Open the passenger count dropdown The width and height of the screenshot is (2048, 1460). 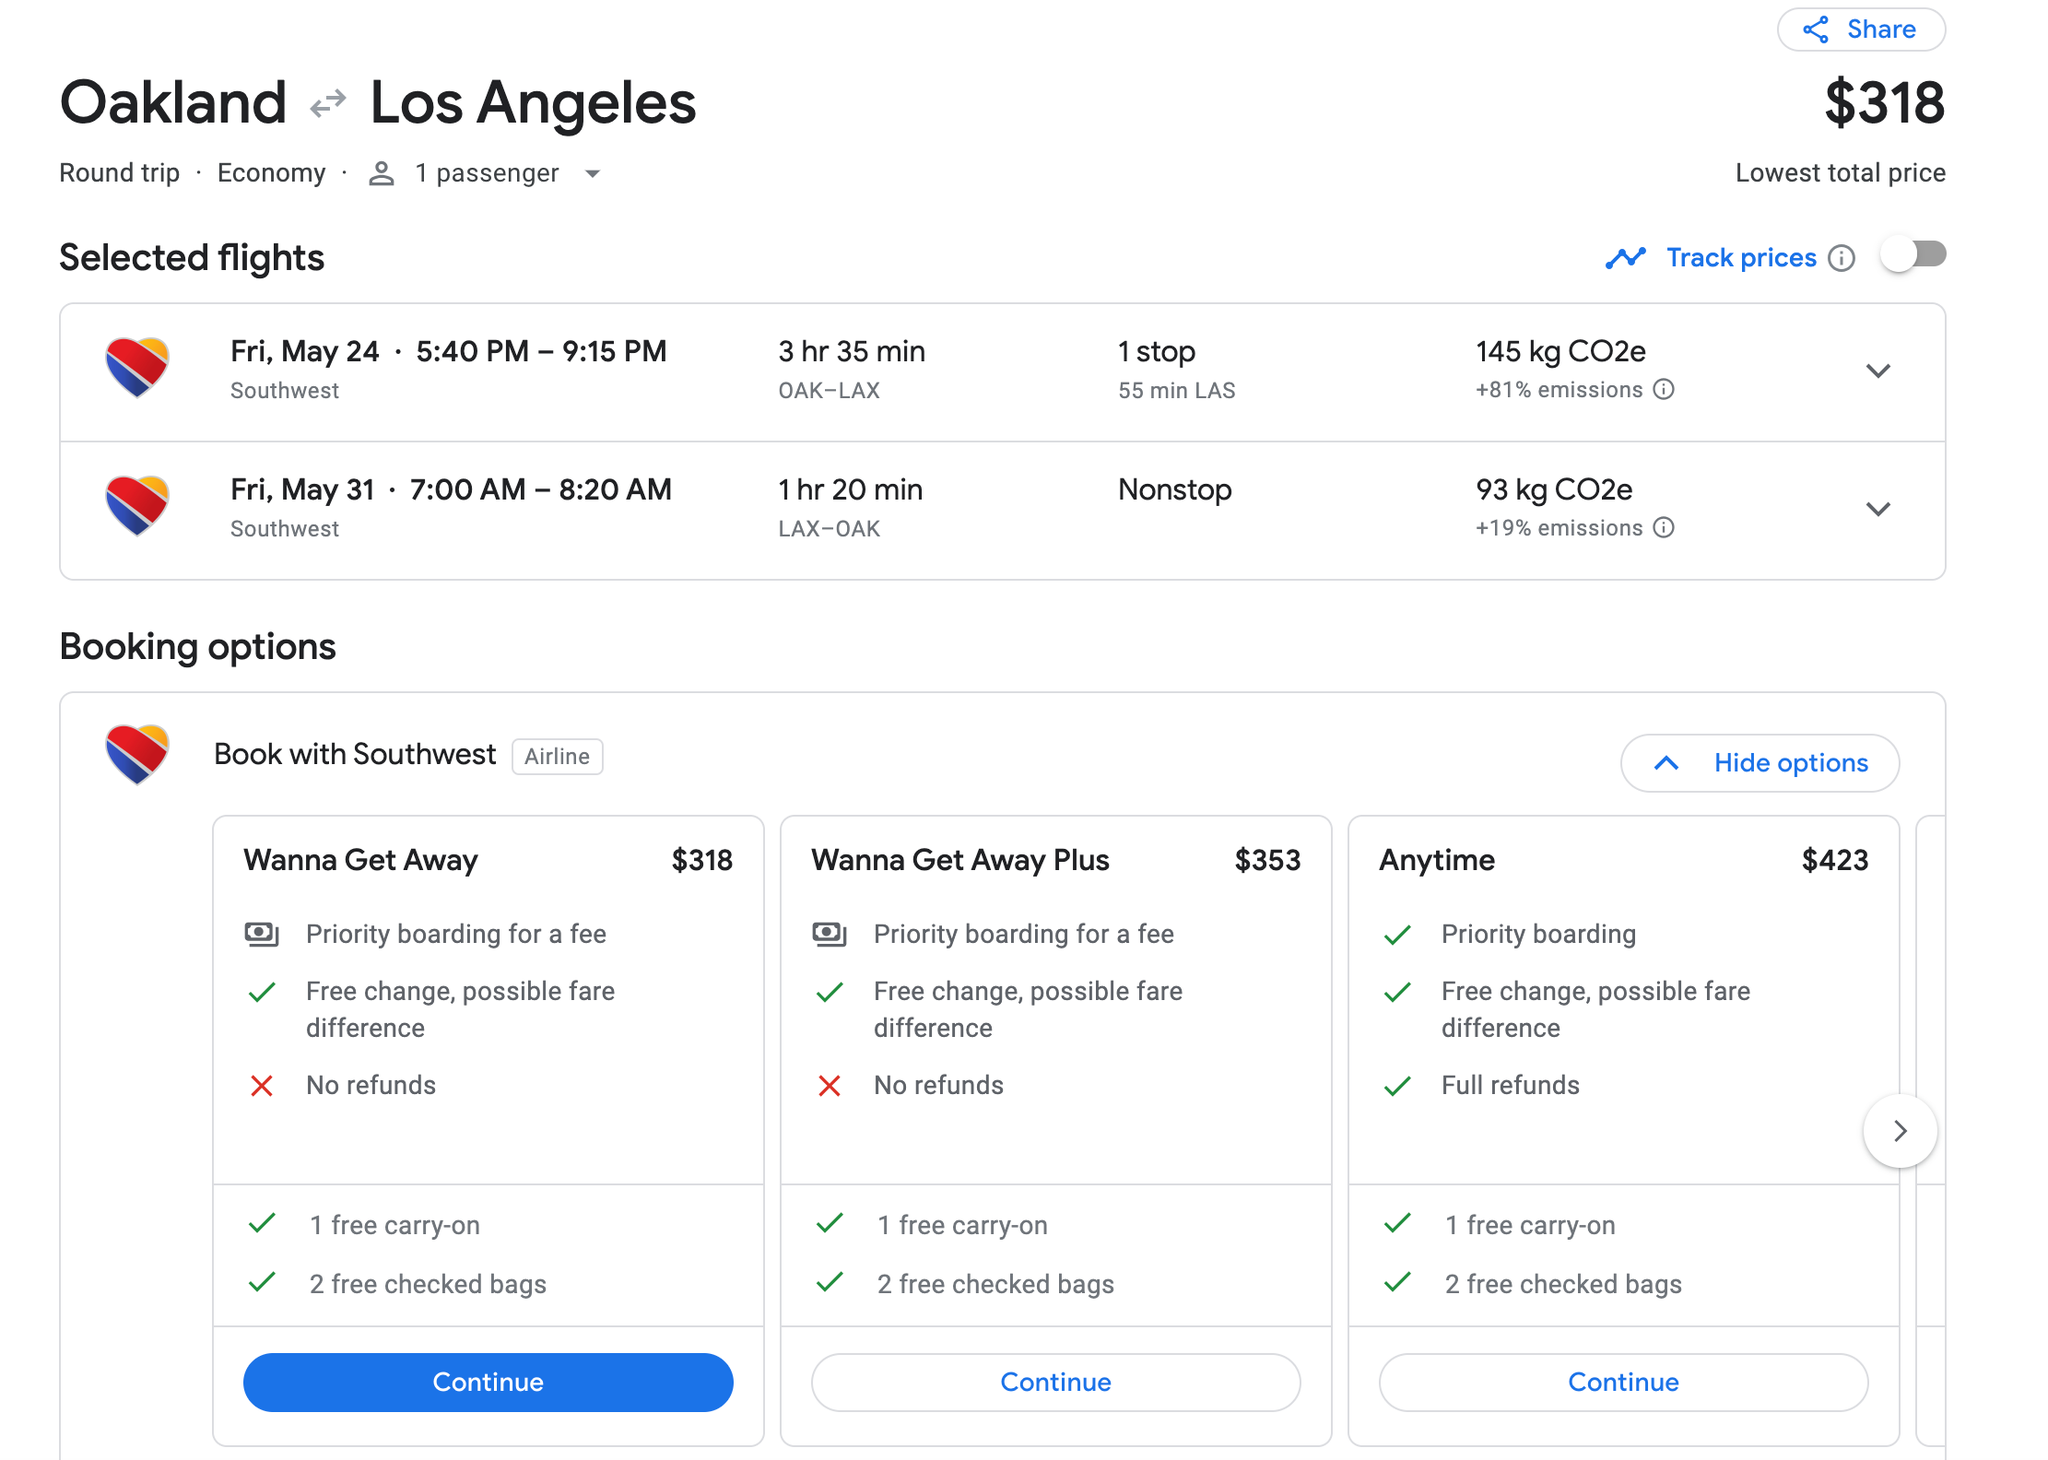tap(593, 173)
